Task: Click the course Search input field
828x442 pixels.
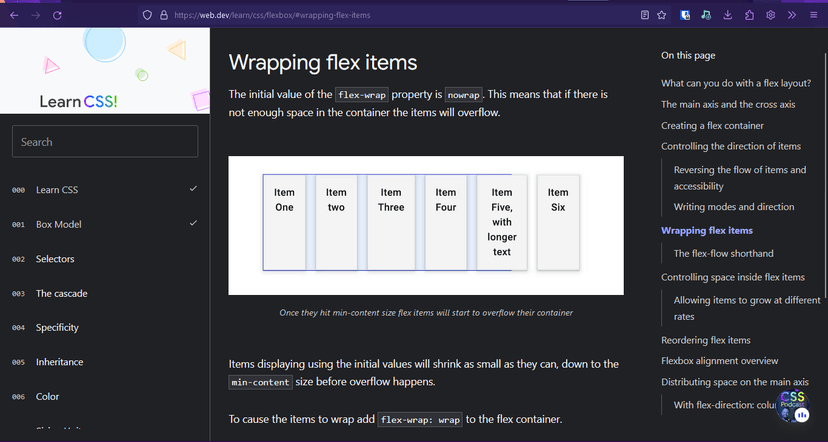Action: (105, 142)
